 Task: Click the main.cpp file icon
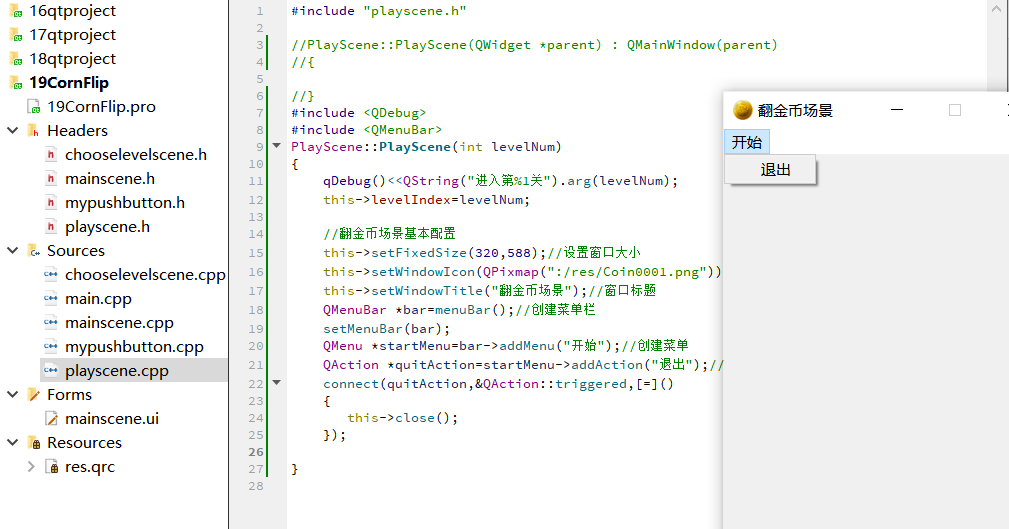pos(51,299)
